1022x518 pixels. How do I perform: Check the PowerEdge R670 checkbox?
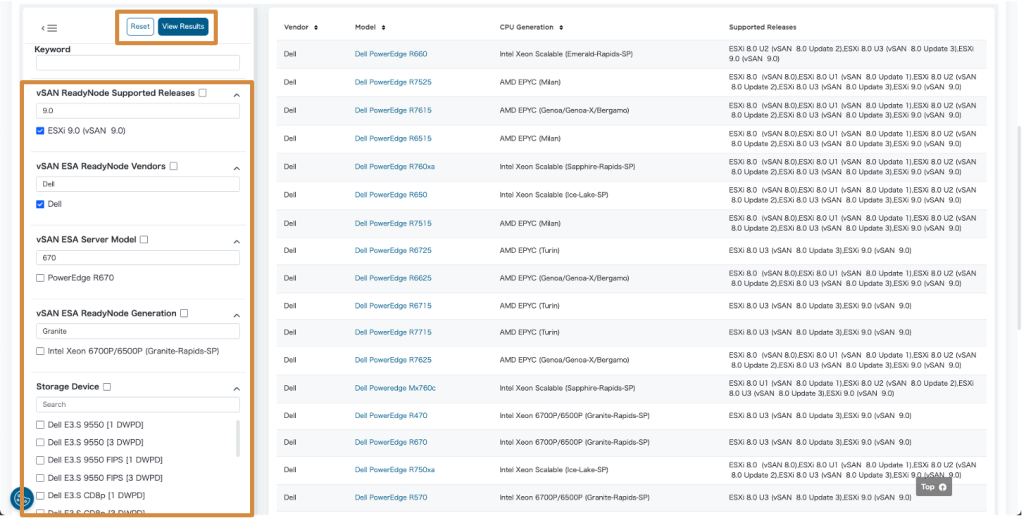pyautogui.click(x=40, y=278)
